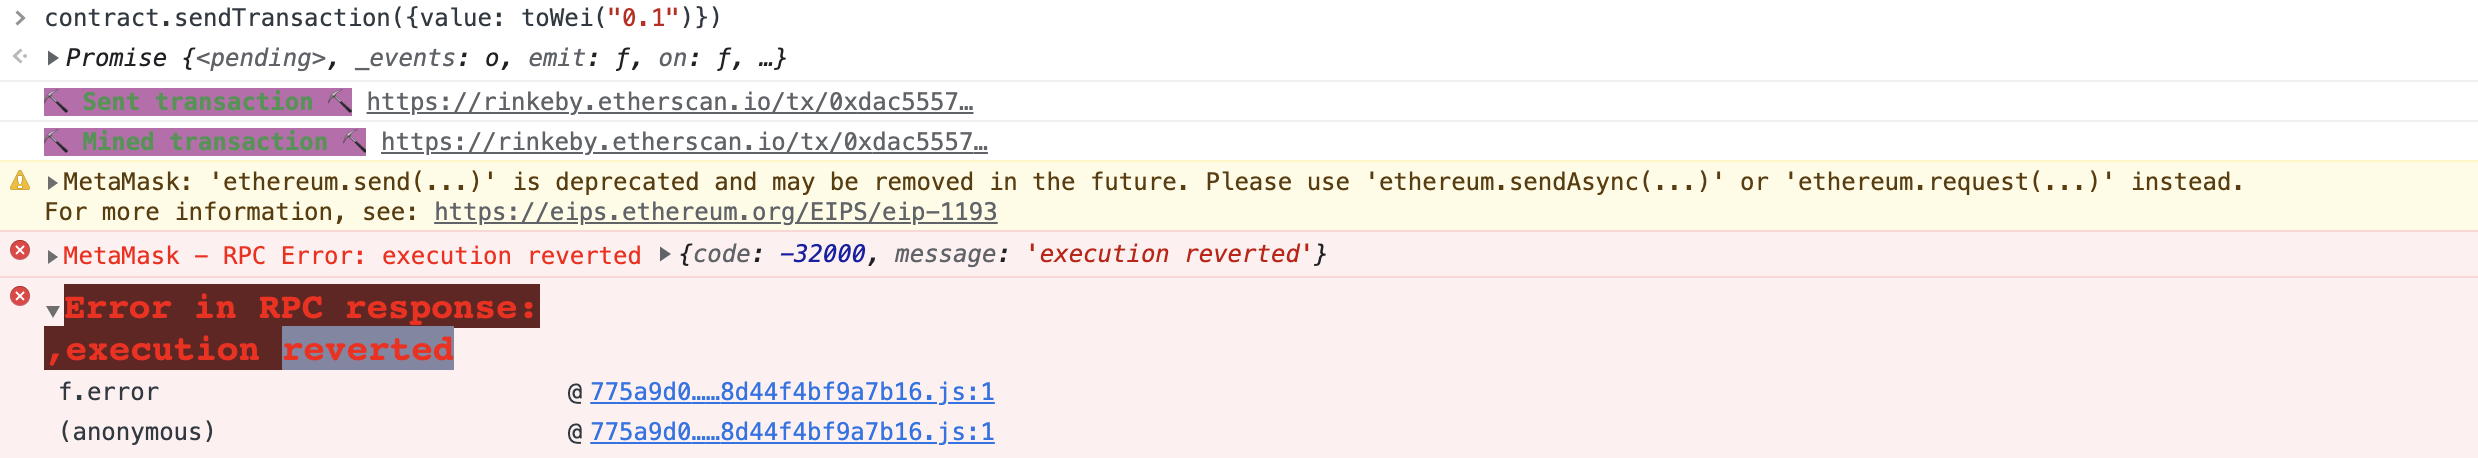Click the pickaxe icon before Mined transaction

(x=57, y=142)
